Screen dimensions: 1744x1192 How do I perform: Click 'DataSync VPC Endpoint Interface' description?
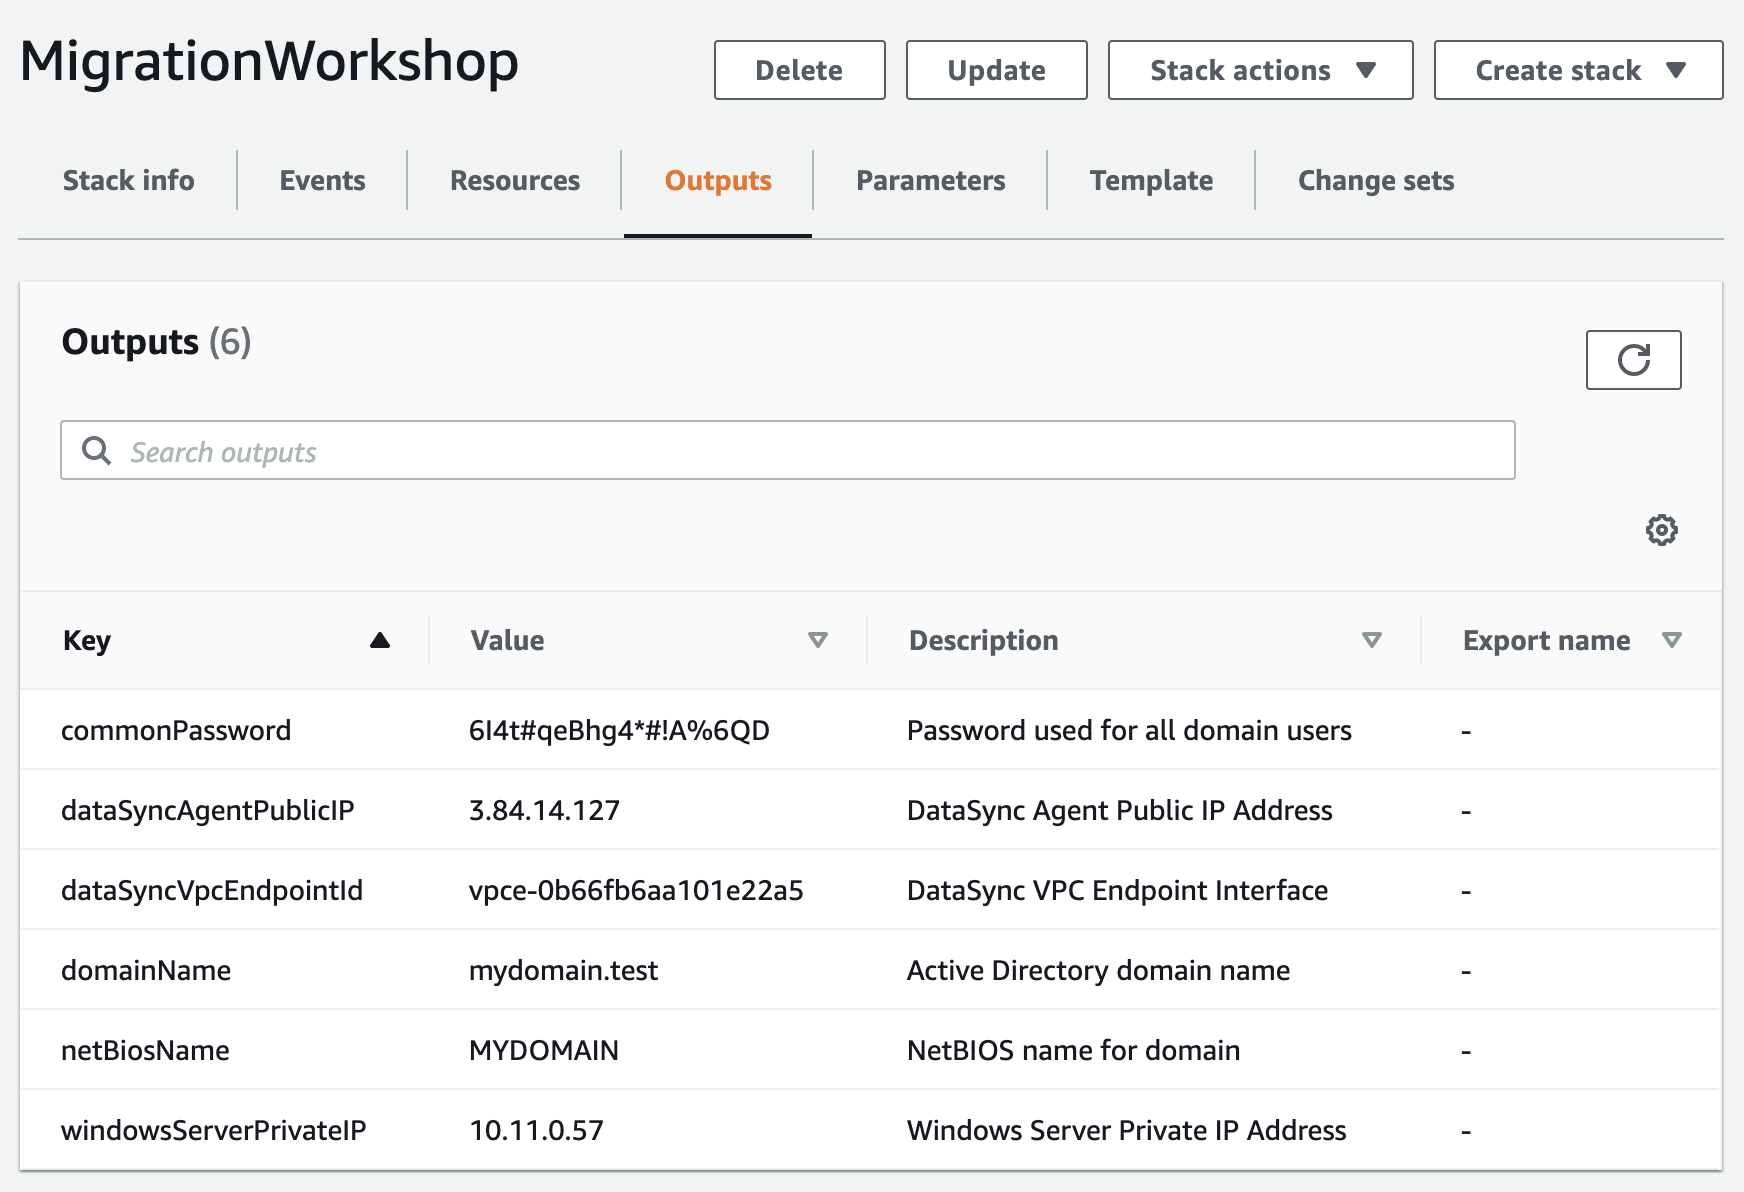(1118, 890)
